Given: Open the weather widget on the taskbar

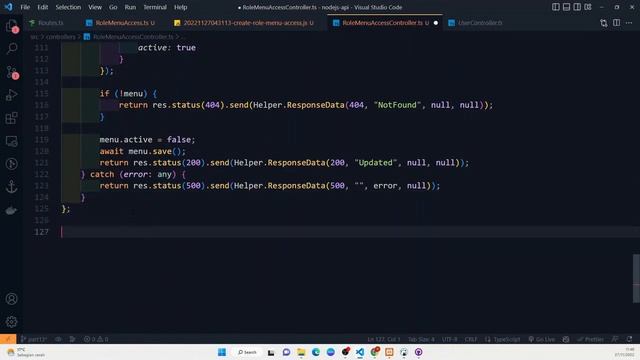Looking at the screenshot, I should pos(27,352).
